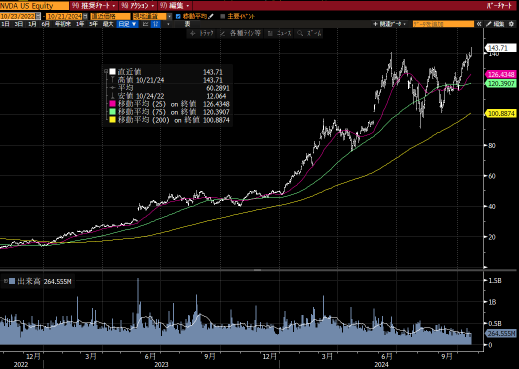Select the 1日 range tab

tap(6, 24)
